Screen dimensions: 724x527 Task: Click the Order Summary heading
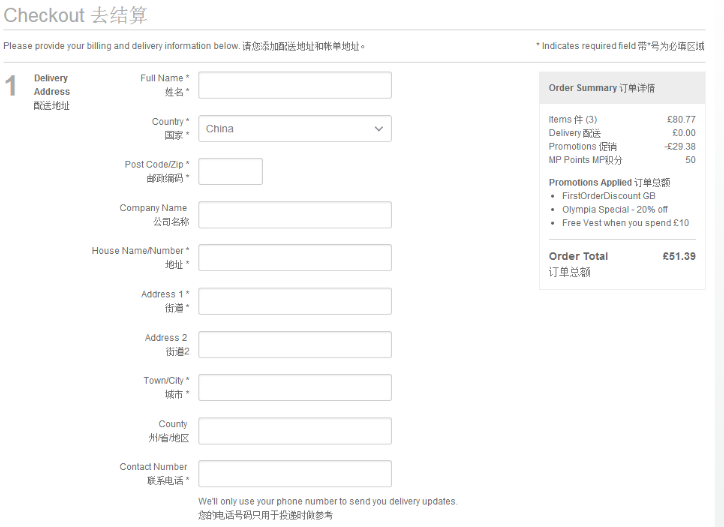pos(602,88)
